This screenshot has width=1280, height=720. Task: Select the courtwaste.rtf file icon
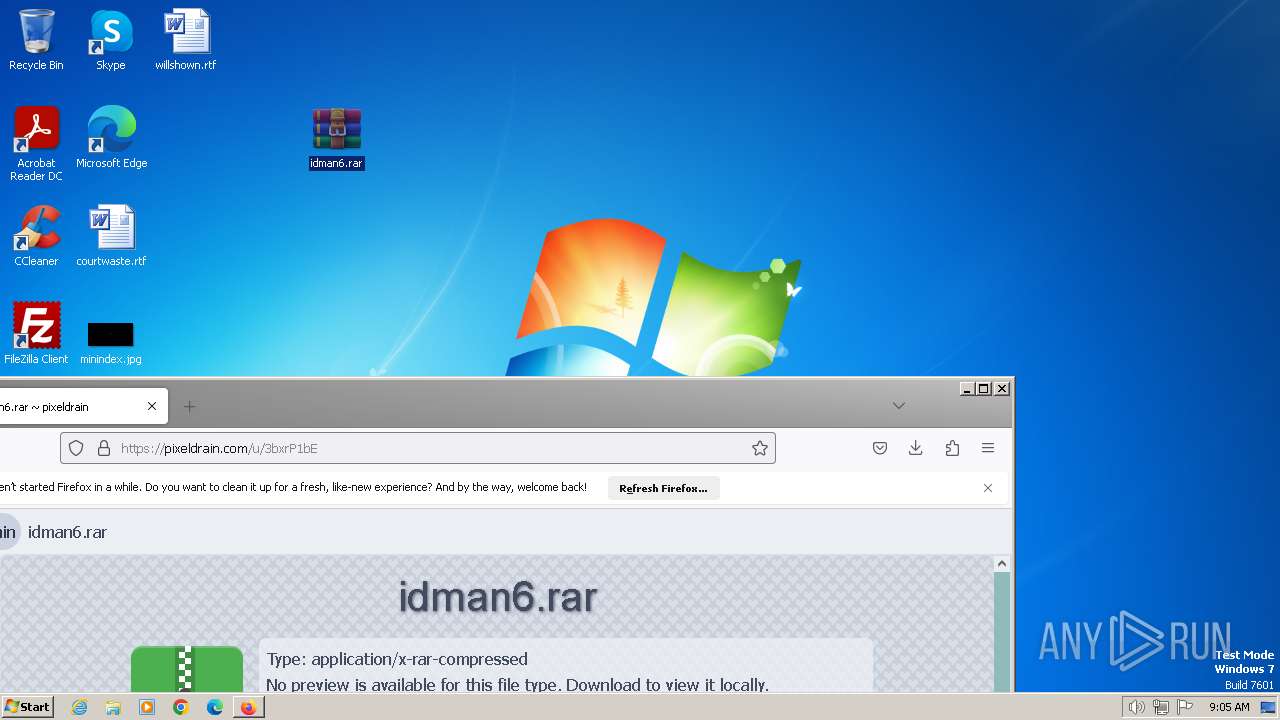(x=111, y=236)
